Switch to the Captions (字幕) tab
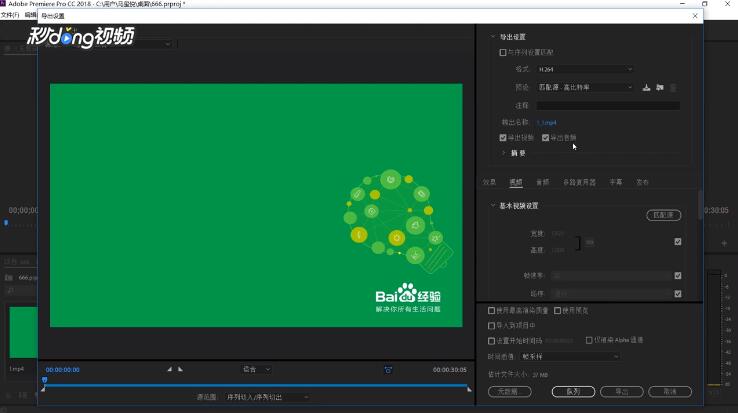 click(x=616, y=182)
